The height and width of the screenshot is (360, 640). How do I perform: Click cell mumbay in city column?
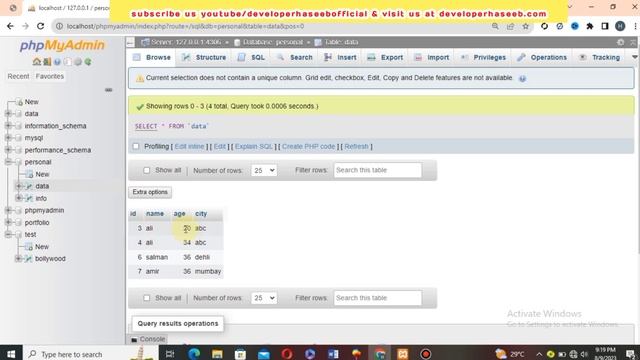(x=208, y=271)
